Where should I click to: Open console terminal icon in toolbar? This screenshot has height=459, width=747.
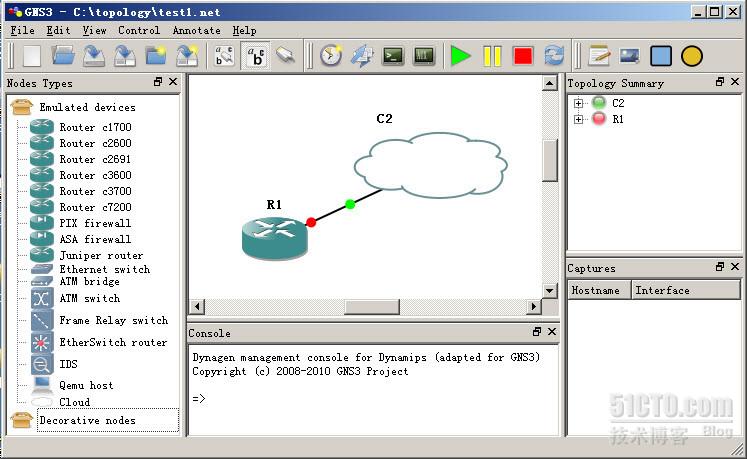393,56
